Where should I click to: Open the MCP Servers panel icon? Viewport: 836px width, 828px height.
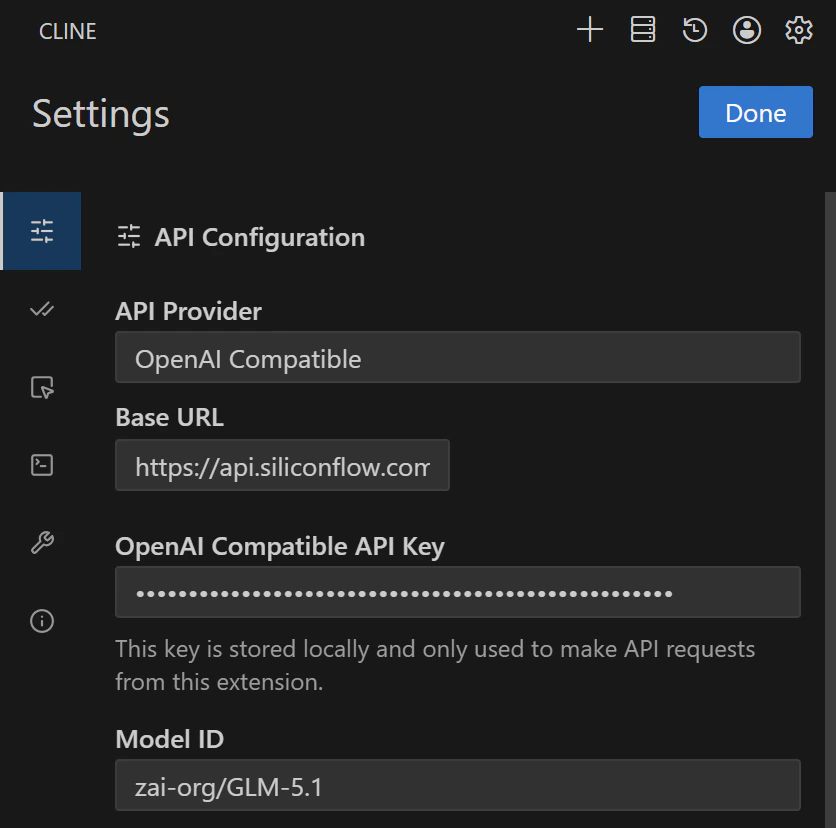[643, 30]
